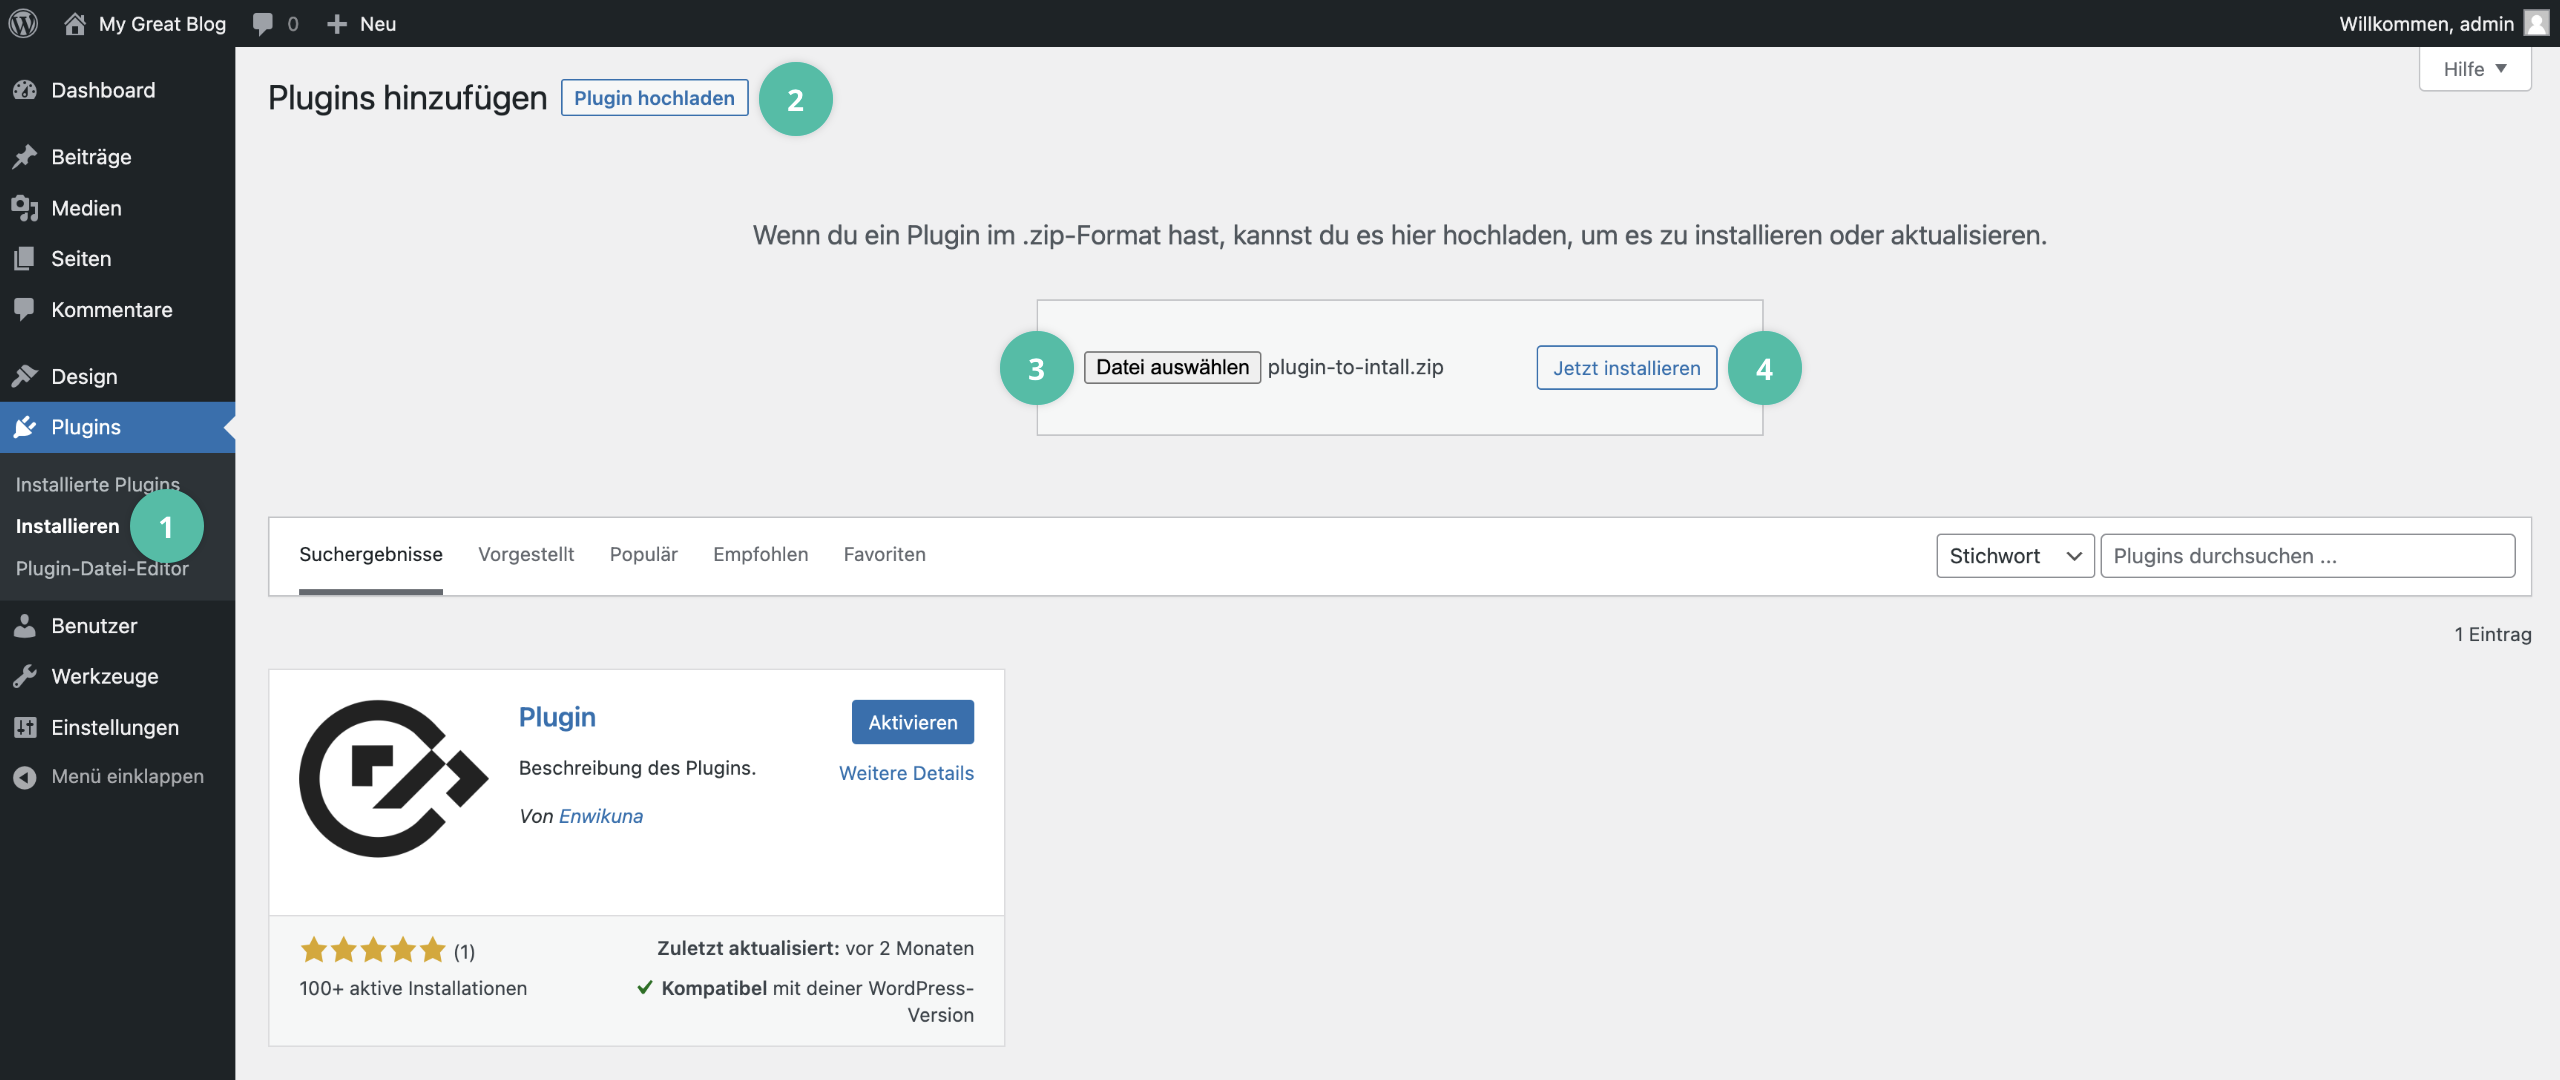2560x1080 pixels.
Task: Click the selected file name plugin-to-intall.zip
Action: 1355,367
